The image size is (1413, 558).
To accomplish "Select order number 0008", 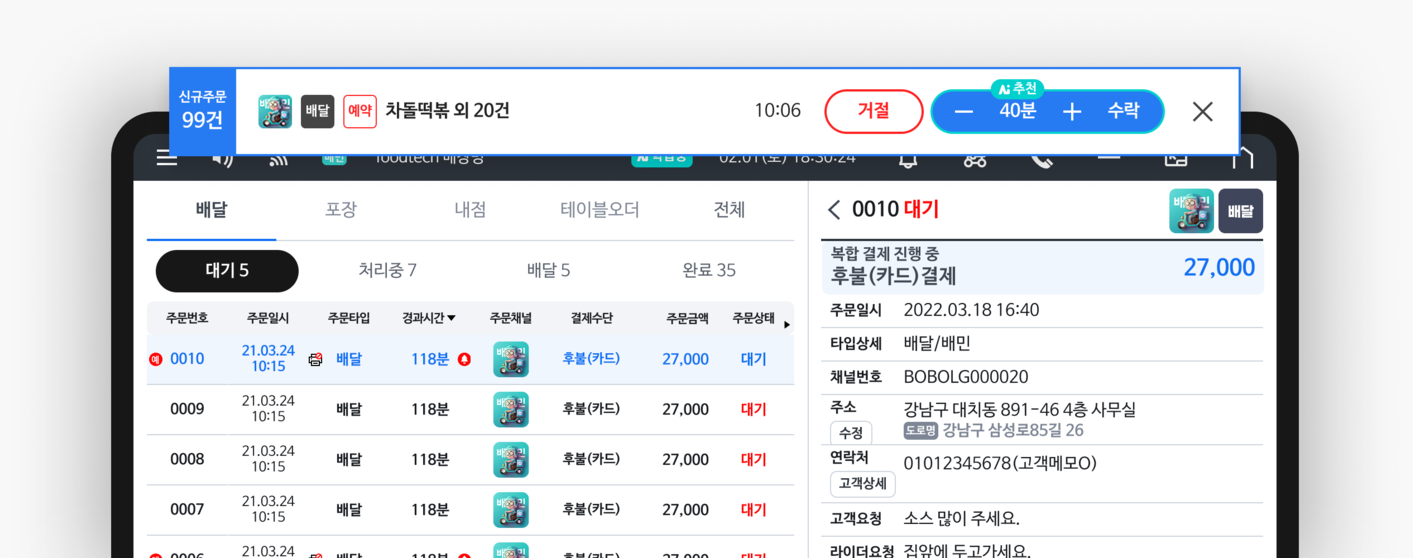I will tap(187, 459).
